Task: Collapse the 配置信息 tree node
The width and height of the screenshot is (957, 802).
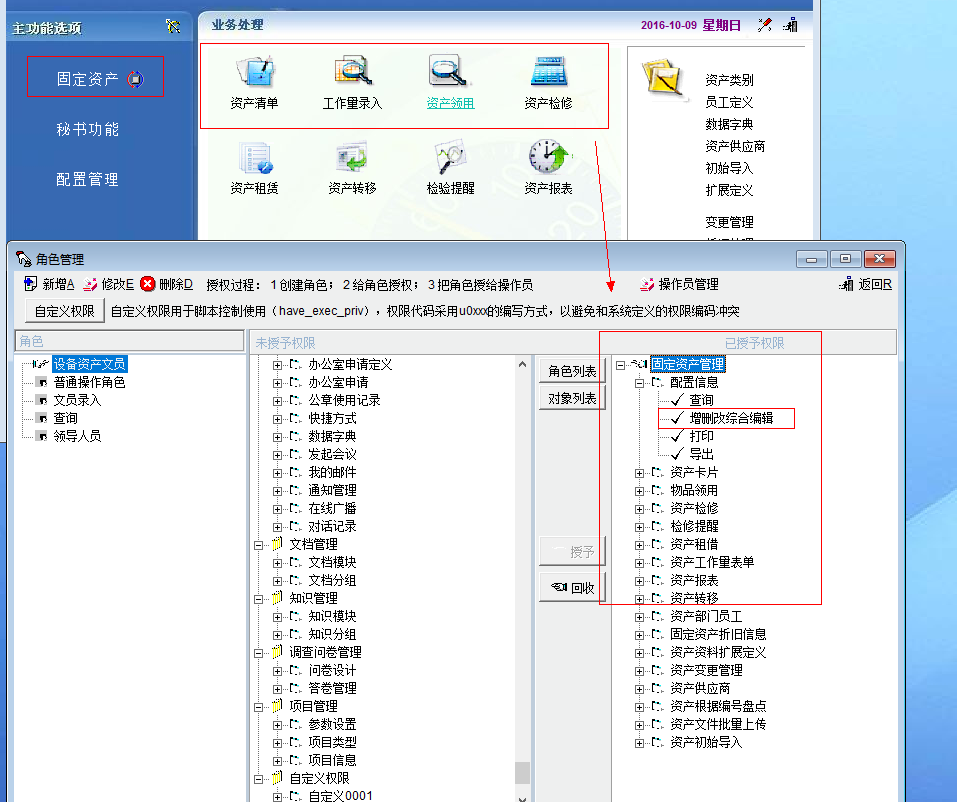Action: point(640,382)
